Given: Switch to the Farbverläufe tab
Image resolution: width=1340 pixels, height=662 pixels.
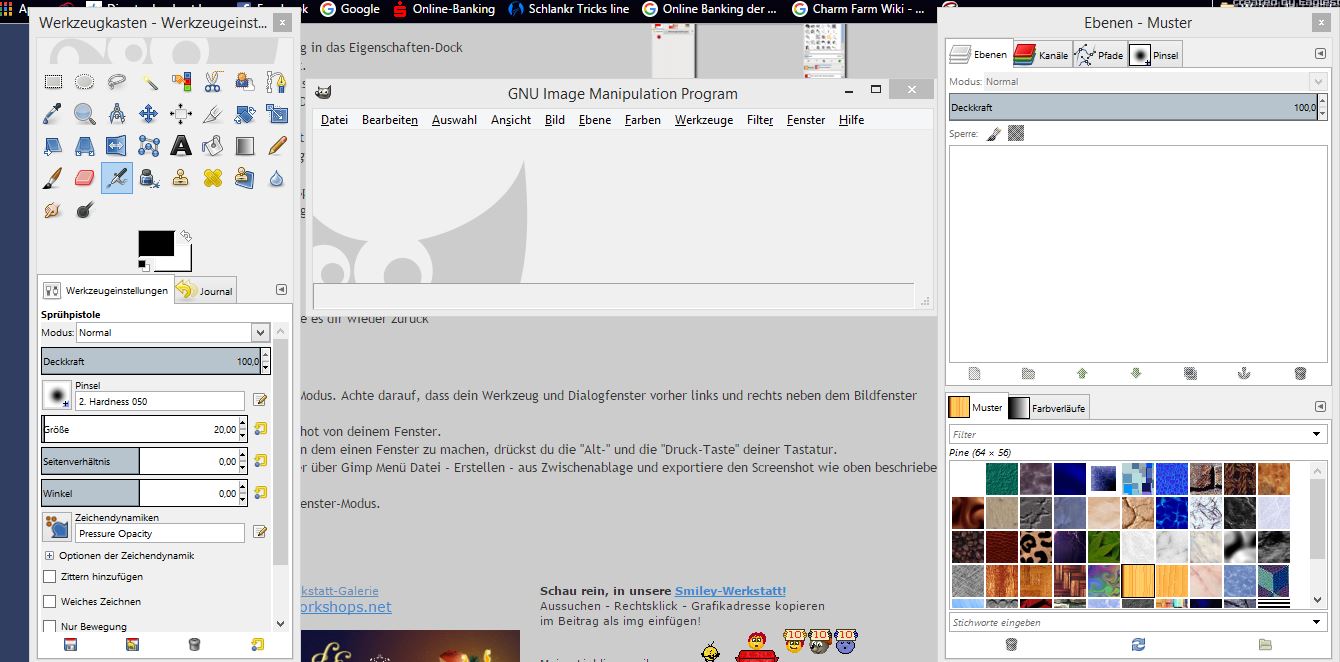Looking at the screenshot, I should pos(1048,408).
